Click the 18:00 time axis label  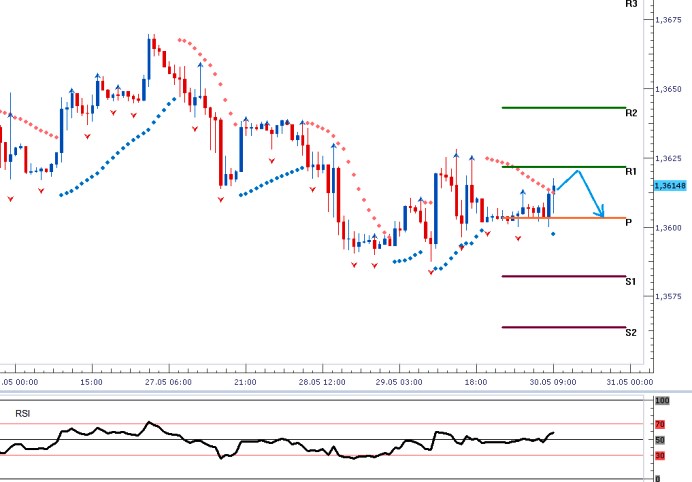(x=476, y=382)
